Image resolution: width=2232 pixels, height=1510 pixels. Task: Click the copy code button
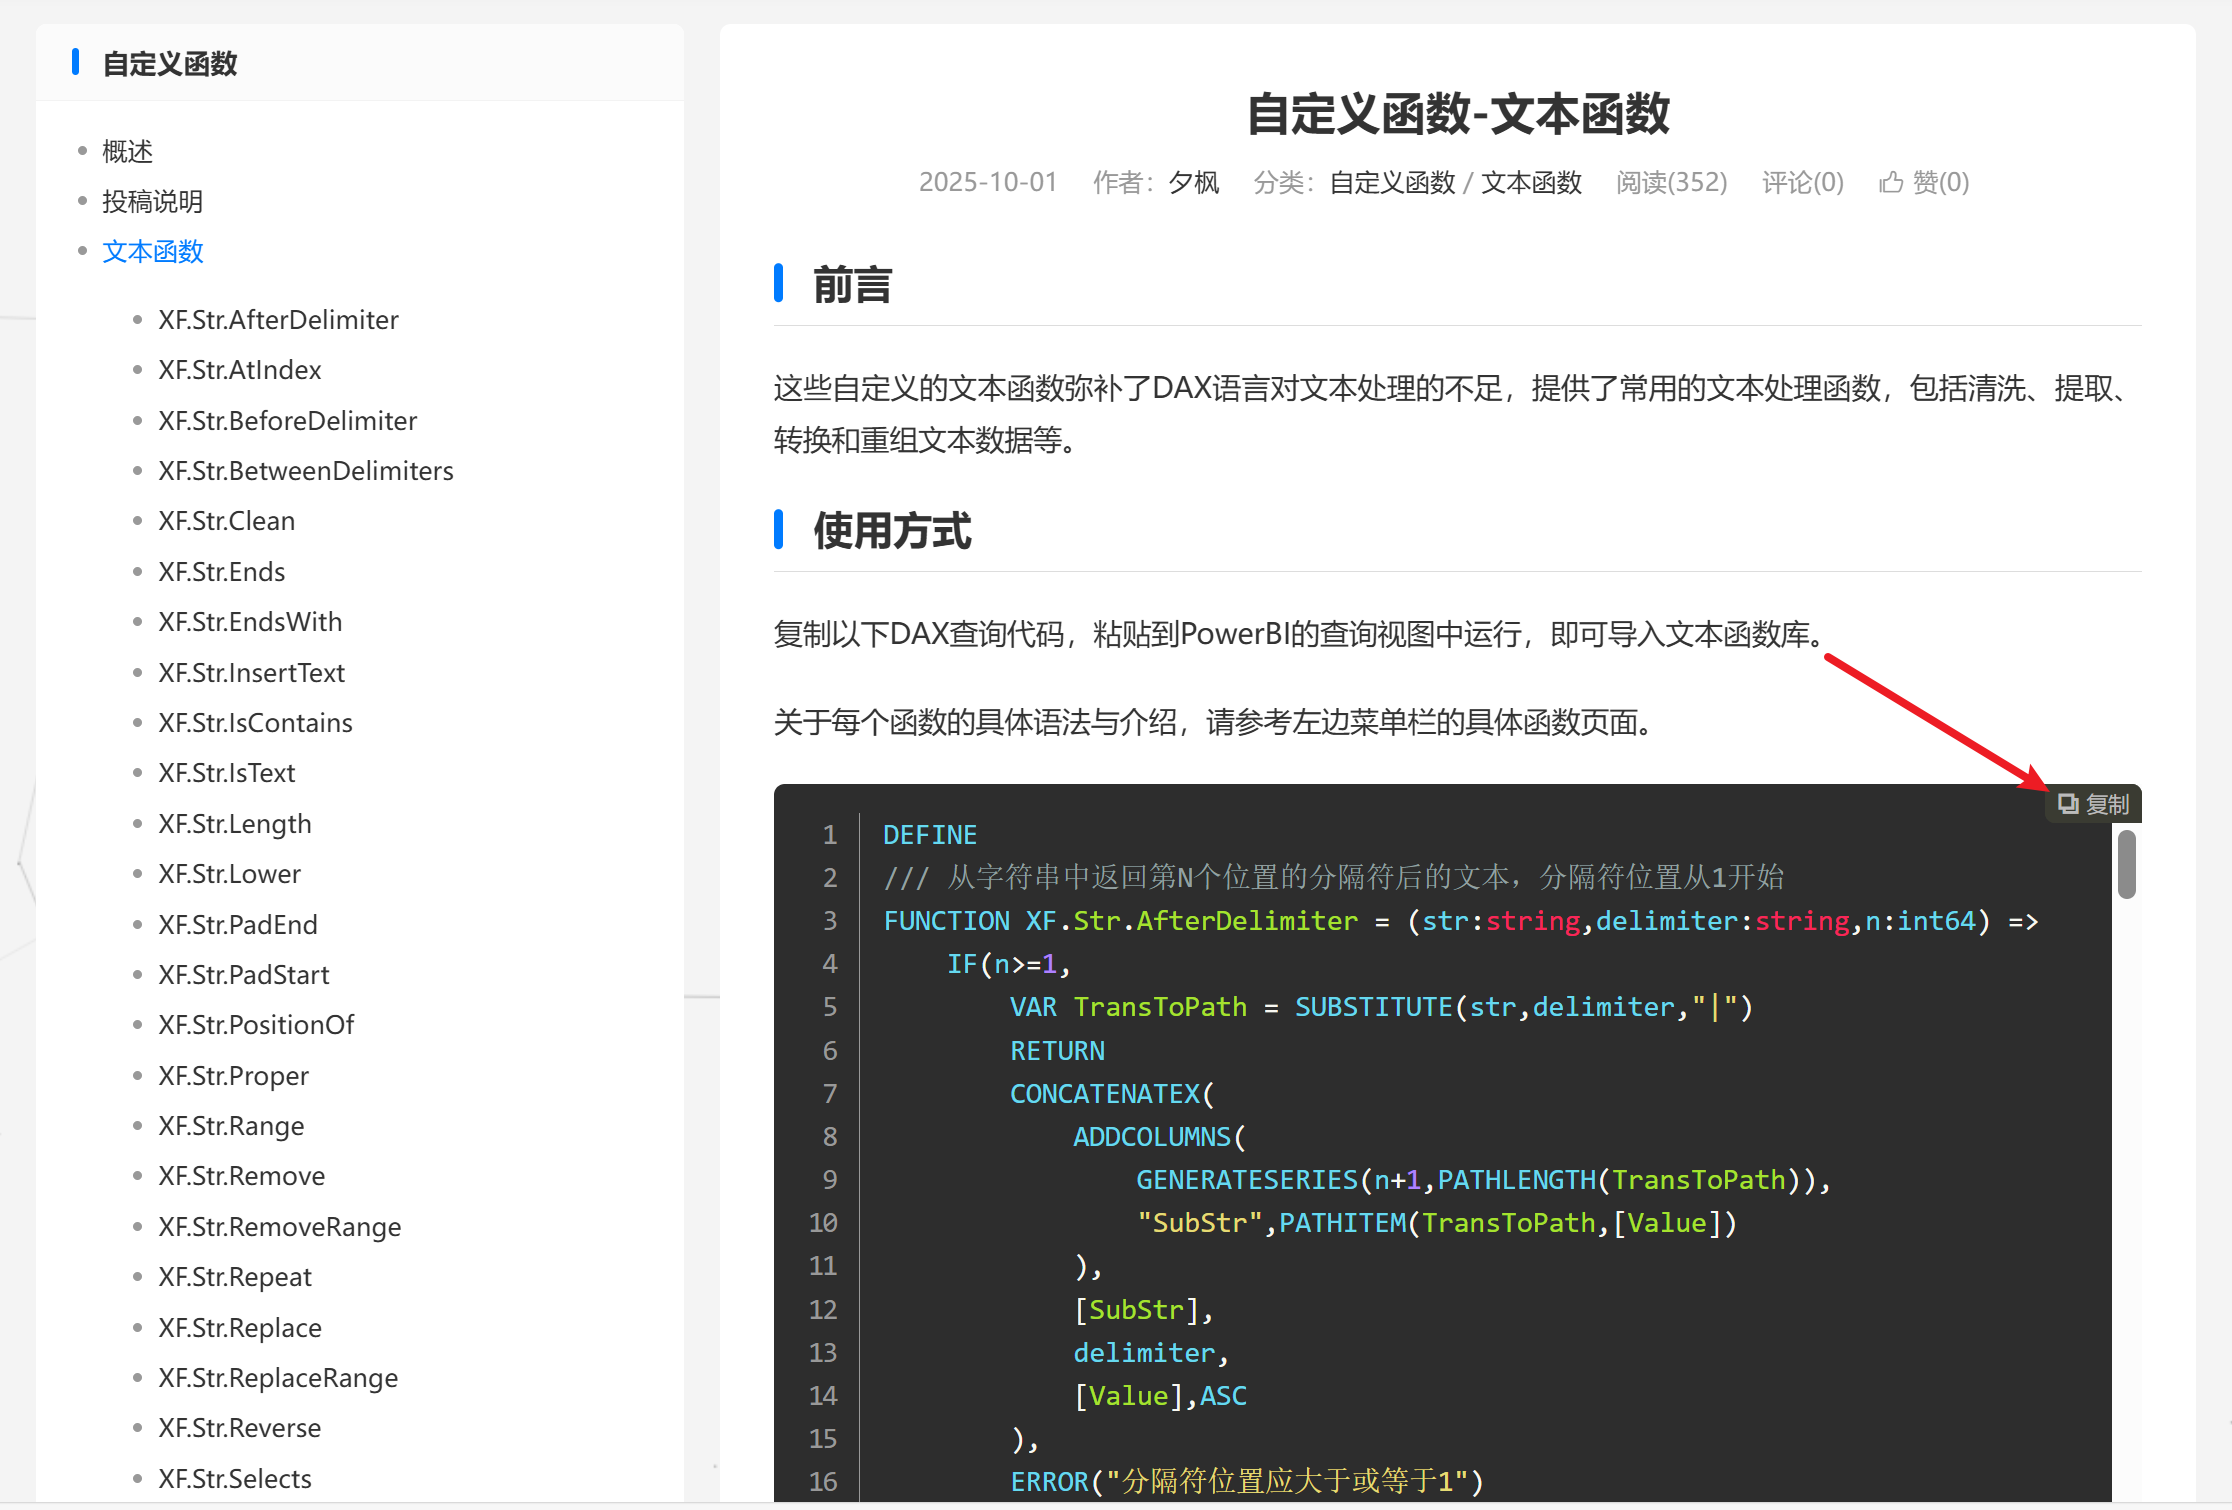[x=2094, y=804]
